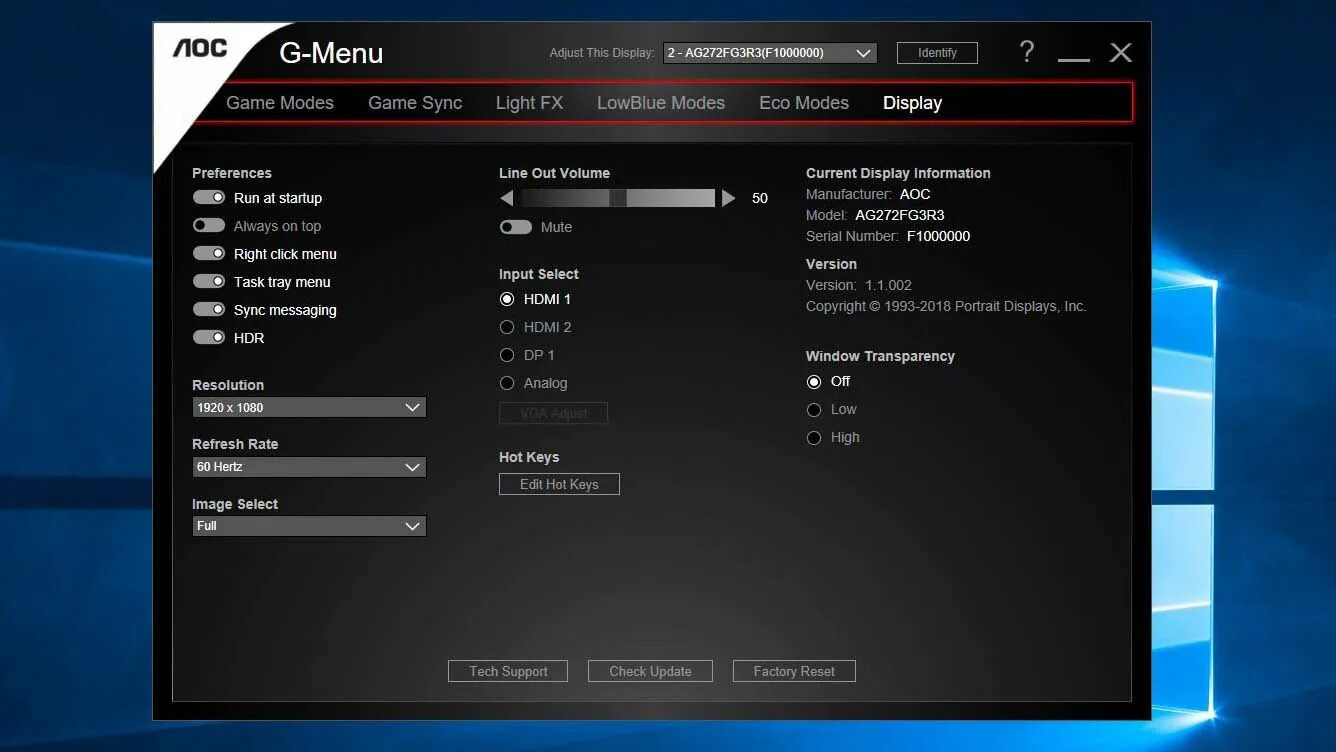Set window transparency to Low
This screenshot has width=1336, height=752.
pos(814,409)
